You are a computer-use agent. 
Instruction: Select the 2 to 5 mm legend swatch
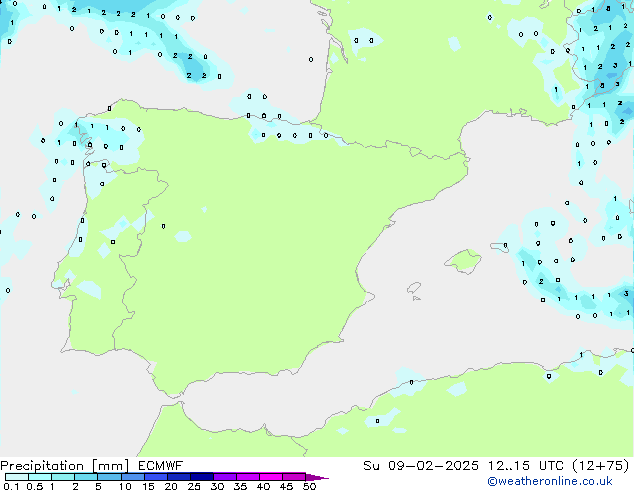[86, 477]
